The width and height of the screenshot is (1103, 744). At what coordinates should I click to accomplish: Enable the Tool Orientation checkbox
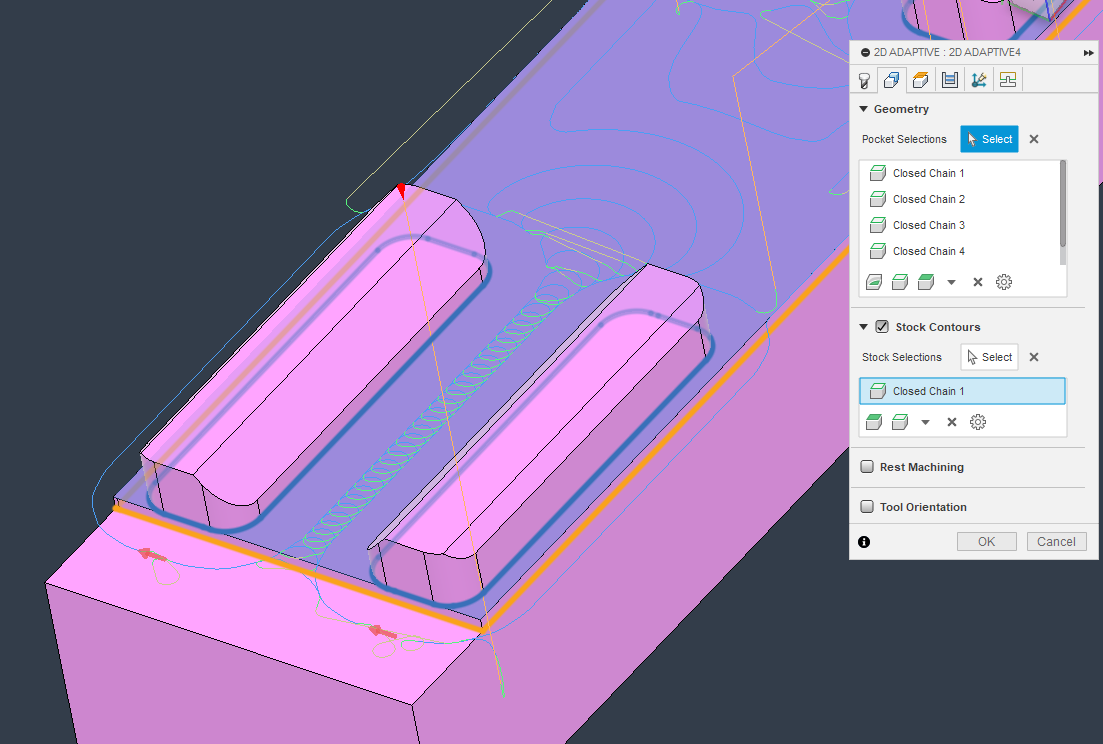coord(866,506)
